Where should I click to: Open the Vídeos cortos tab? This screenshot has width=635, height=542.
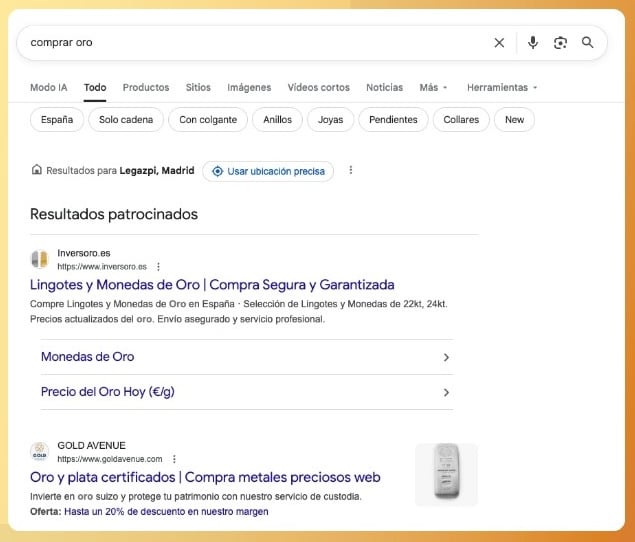[319, 87]
